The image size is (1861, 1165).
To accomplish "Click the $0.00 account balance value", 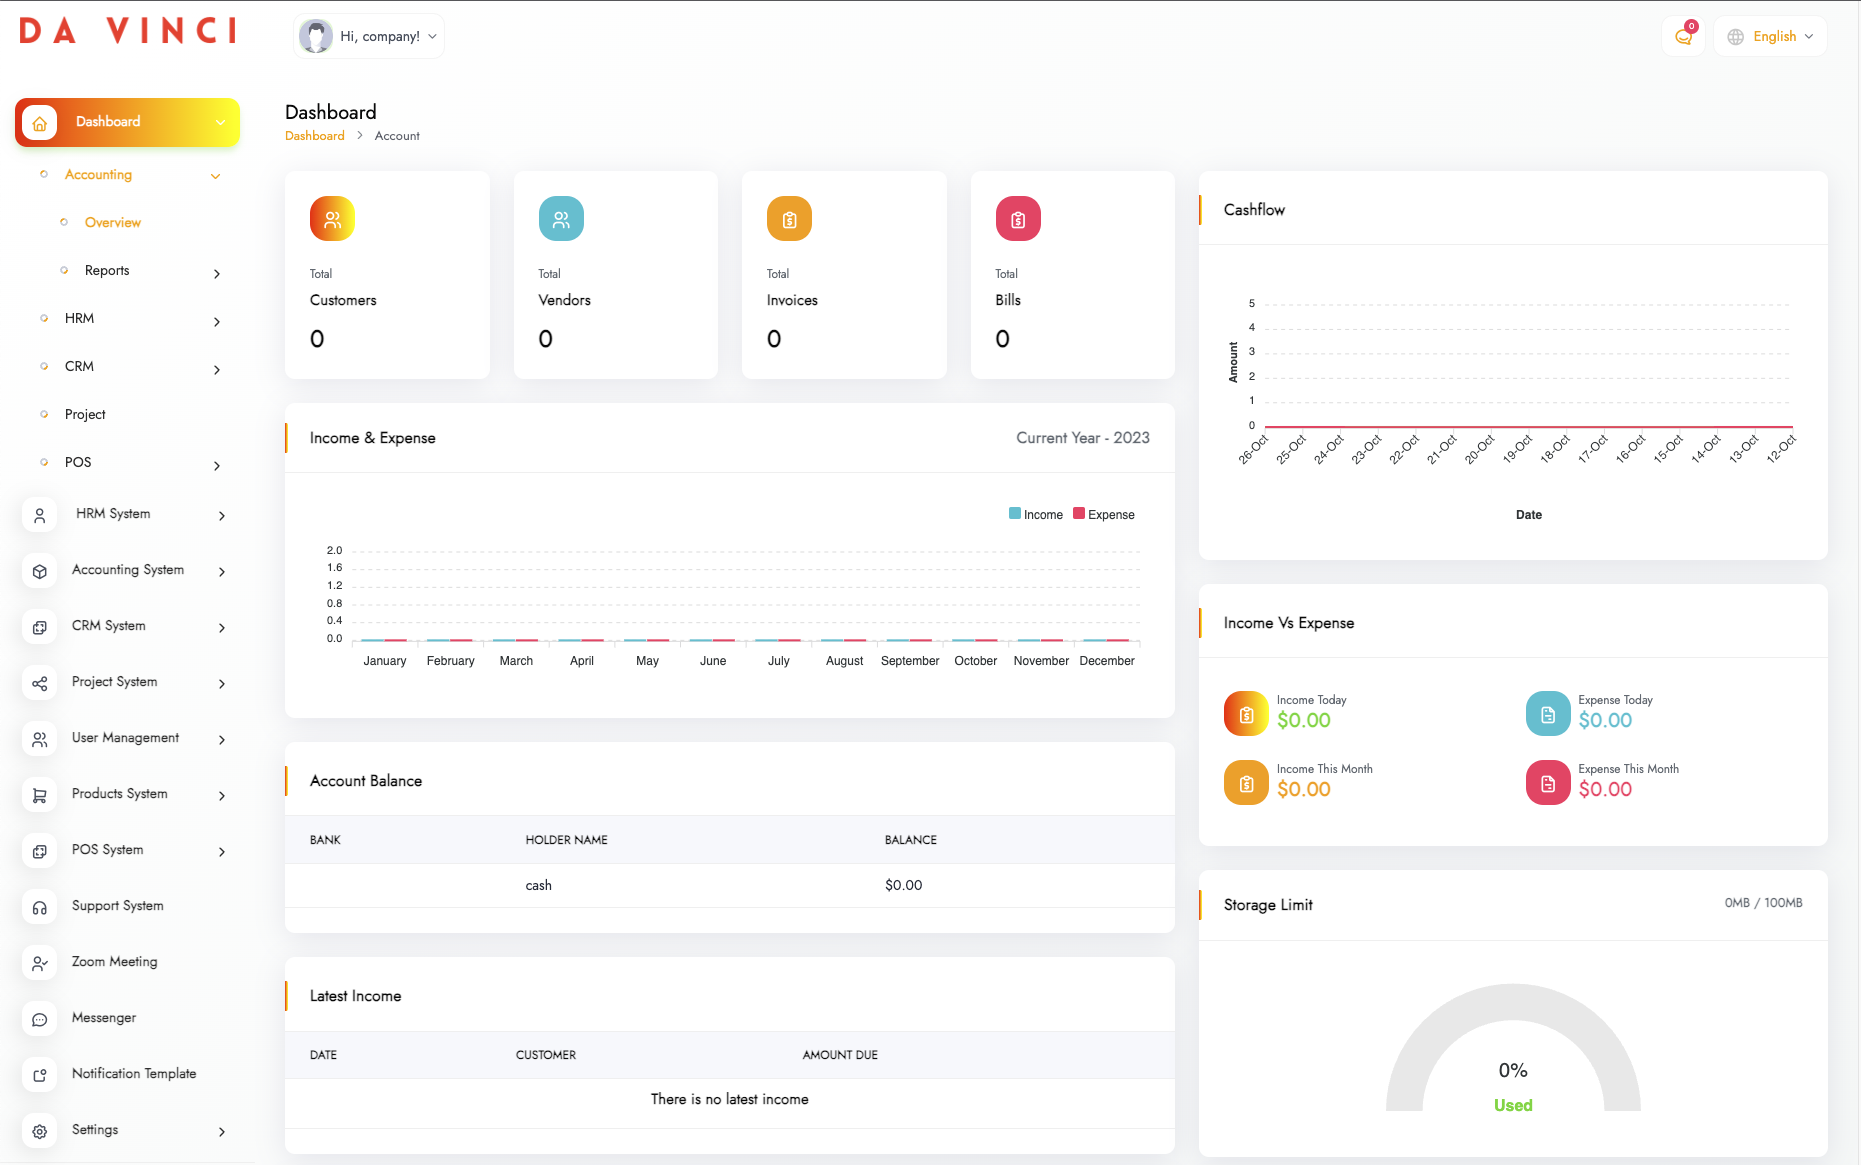I will pyautogui.click(x=904, y=886).
